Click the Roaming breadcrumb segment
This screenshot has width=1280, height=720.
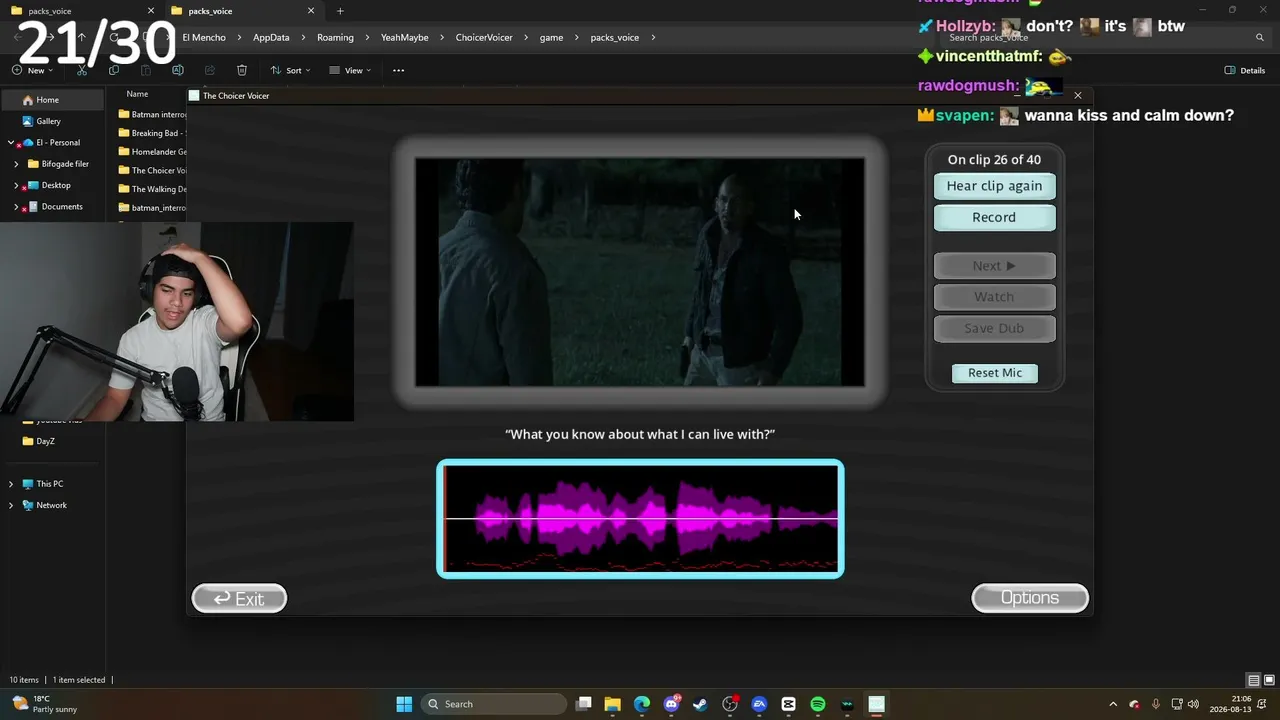(335, 37)
